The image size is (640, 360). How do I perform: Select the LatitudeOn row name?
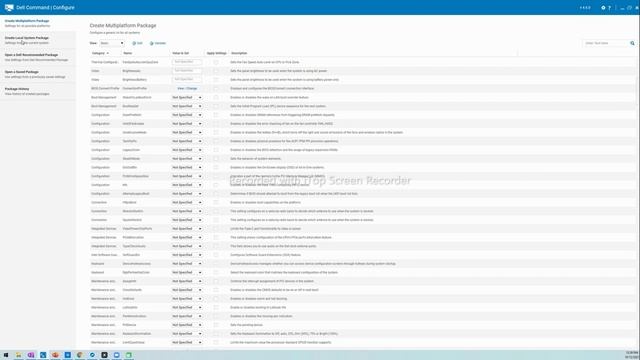130,307
